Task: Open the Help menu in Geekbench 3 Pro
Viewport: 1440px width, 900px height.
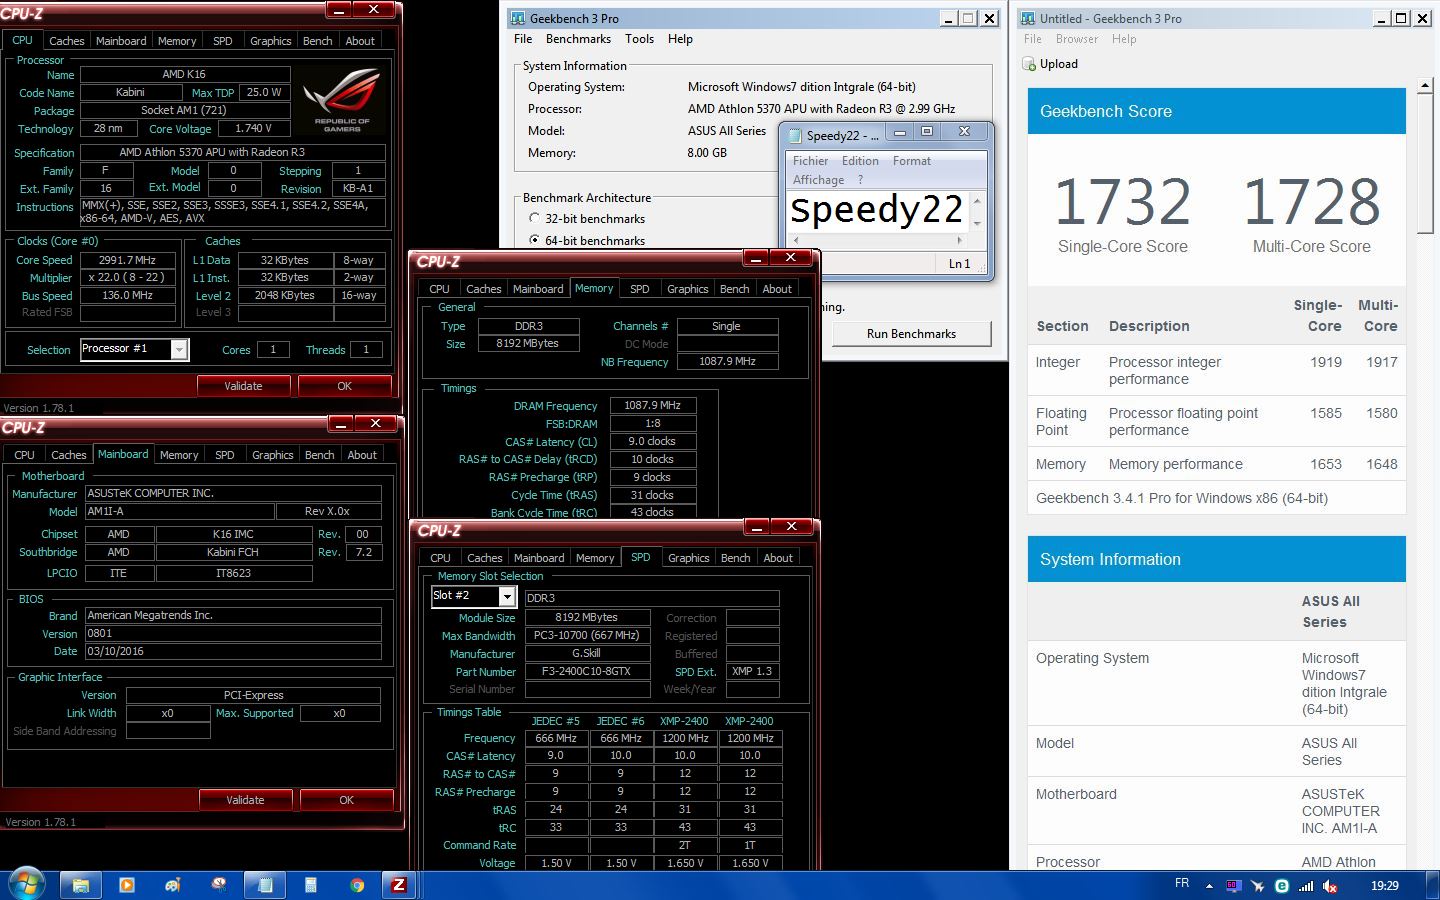Action: click(680, 39)
